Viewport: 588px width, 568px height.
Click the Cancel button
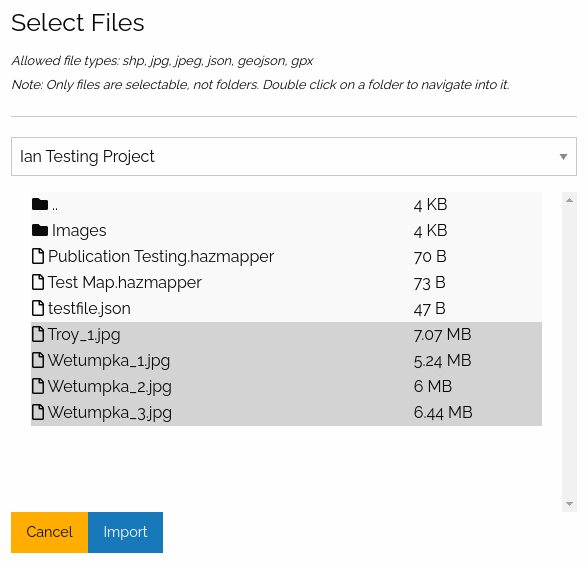tap(50, 532)
